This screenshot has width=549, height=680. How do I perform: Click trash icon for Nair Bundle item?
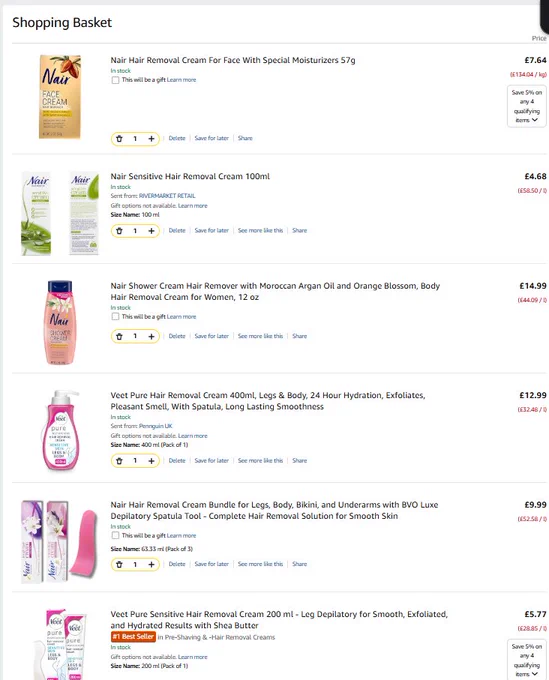pos(119,564)
